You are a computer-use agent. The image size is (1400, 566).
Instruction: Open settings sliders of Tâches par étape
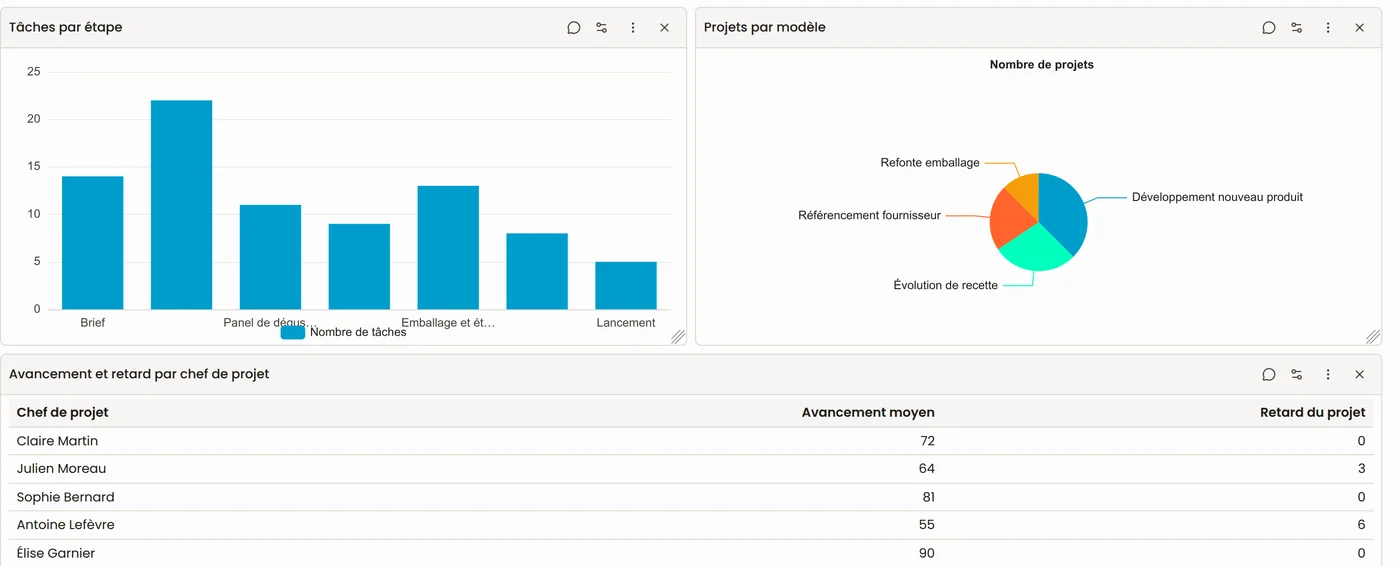pos(602,28)
